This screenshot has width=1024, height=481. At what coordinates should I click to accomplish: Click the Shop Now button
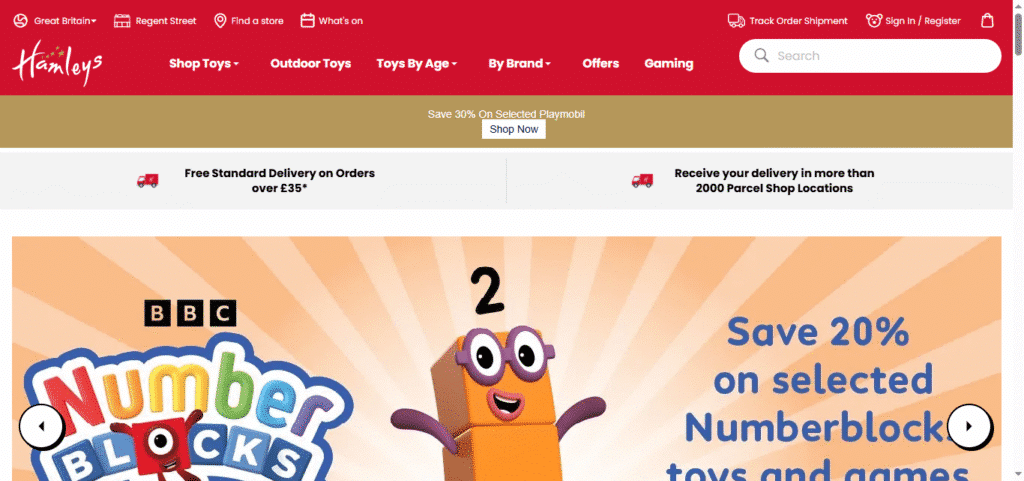click(514, 129)
